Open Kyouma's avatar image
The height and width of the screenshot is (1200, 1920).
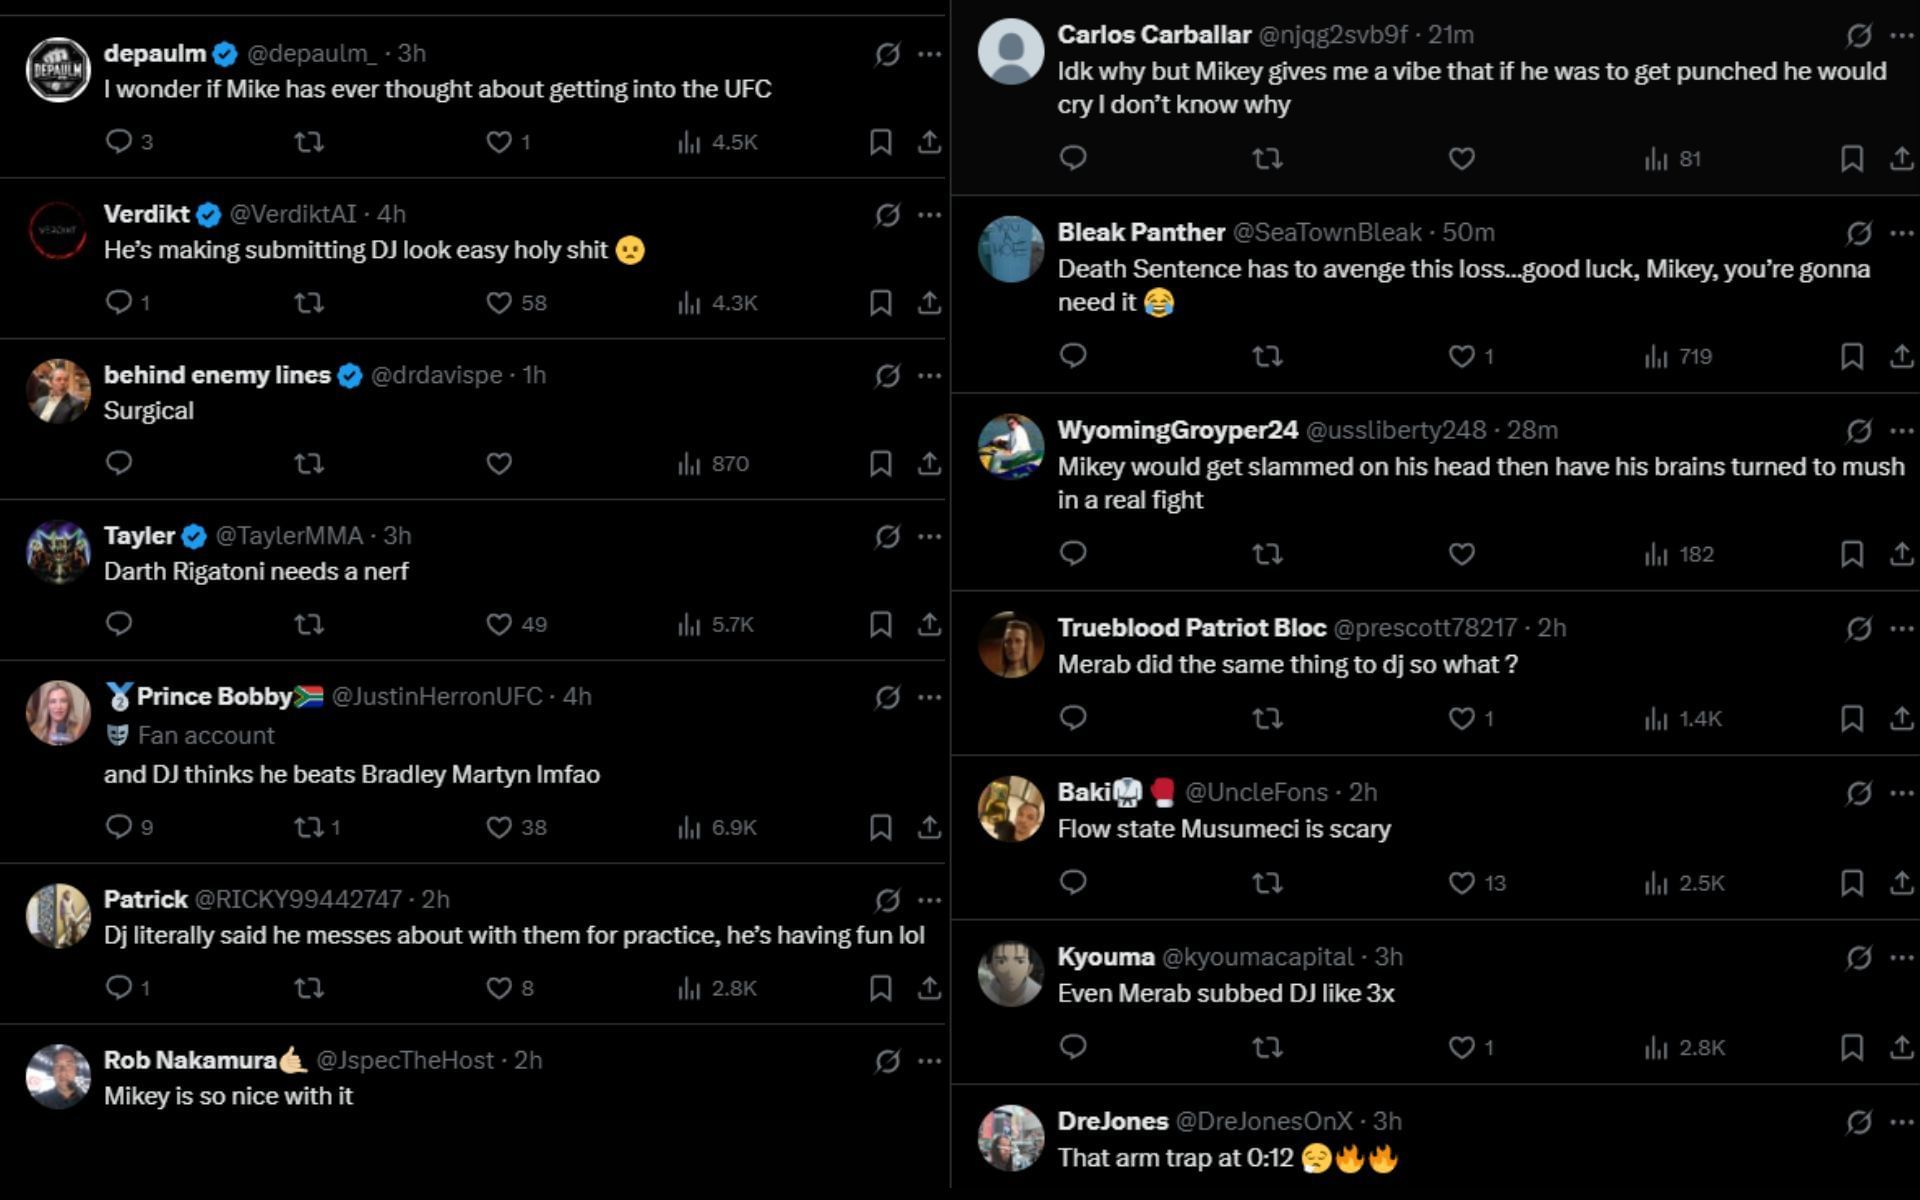pyautogui.click(x=1010, y=973)
